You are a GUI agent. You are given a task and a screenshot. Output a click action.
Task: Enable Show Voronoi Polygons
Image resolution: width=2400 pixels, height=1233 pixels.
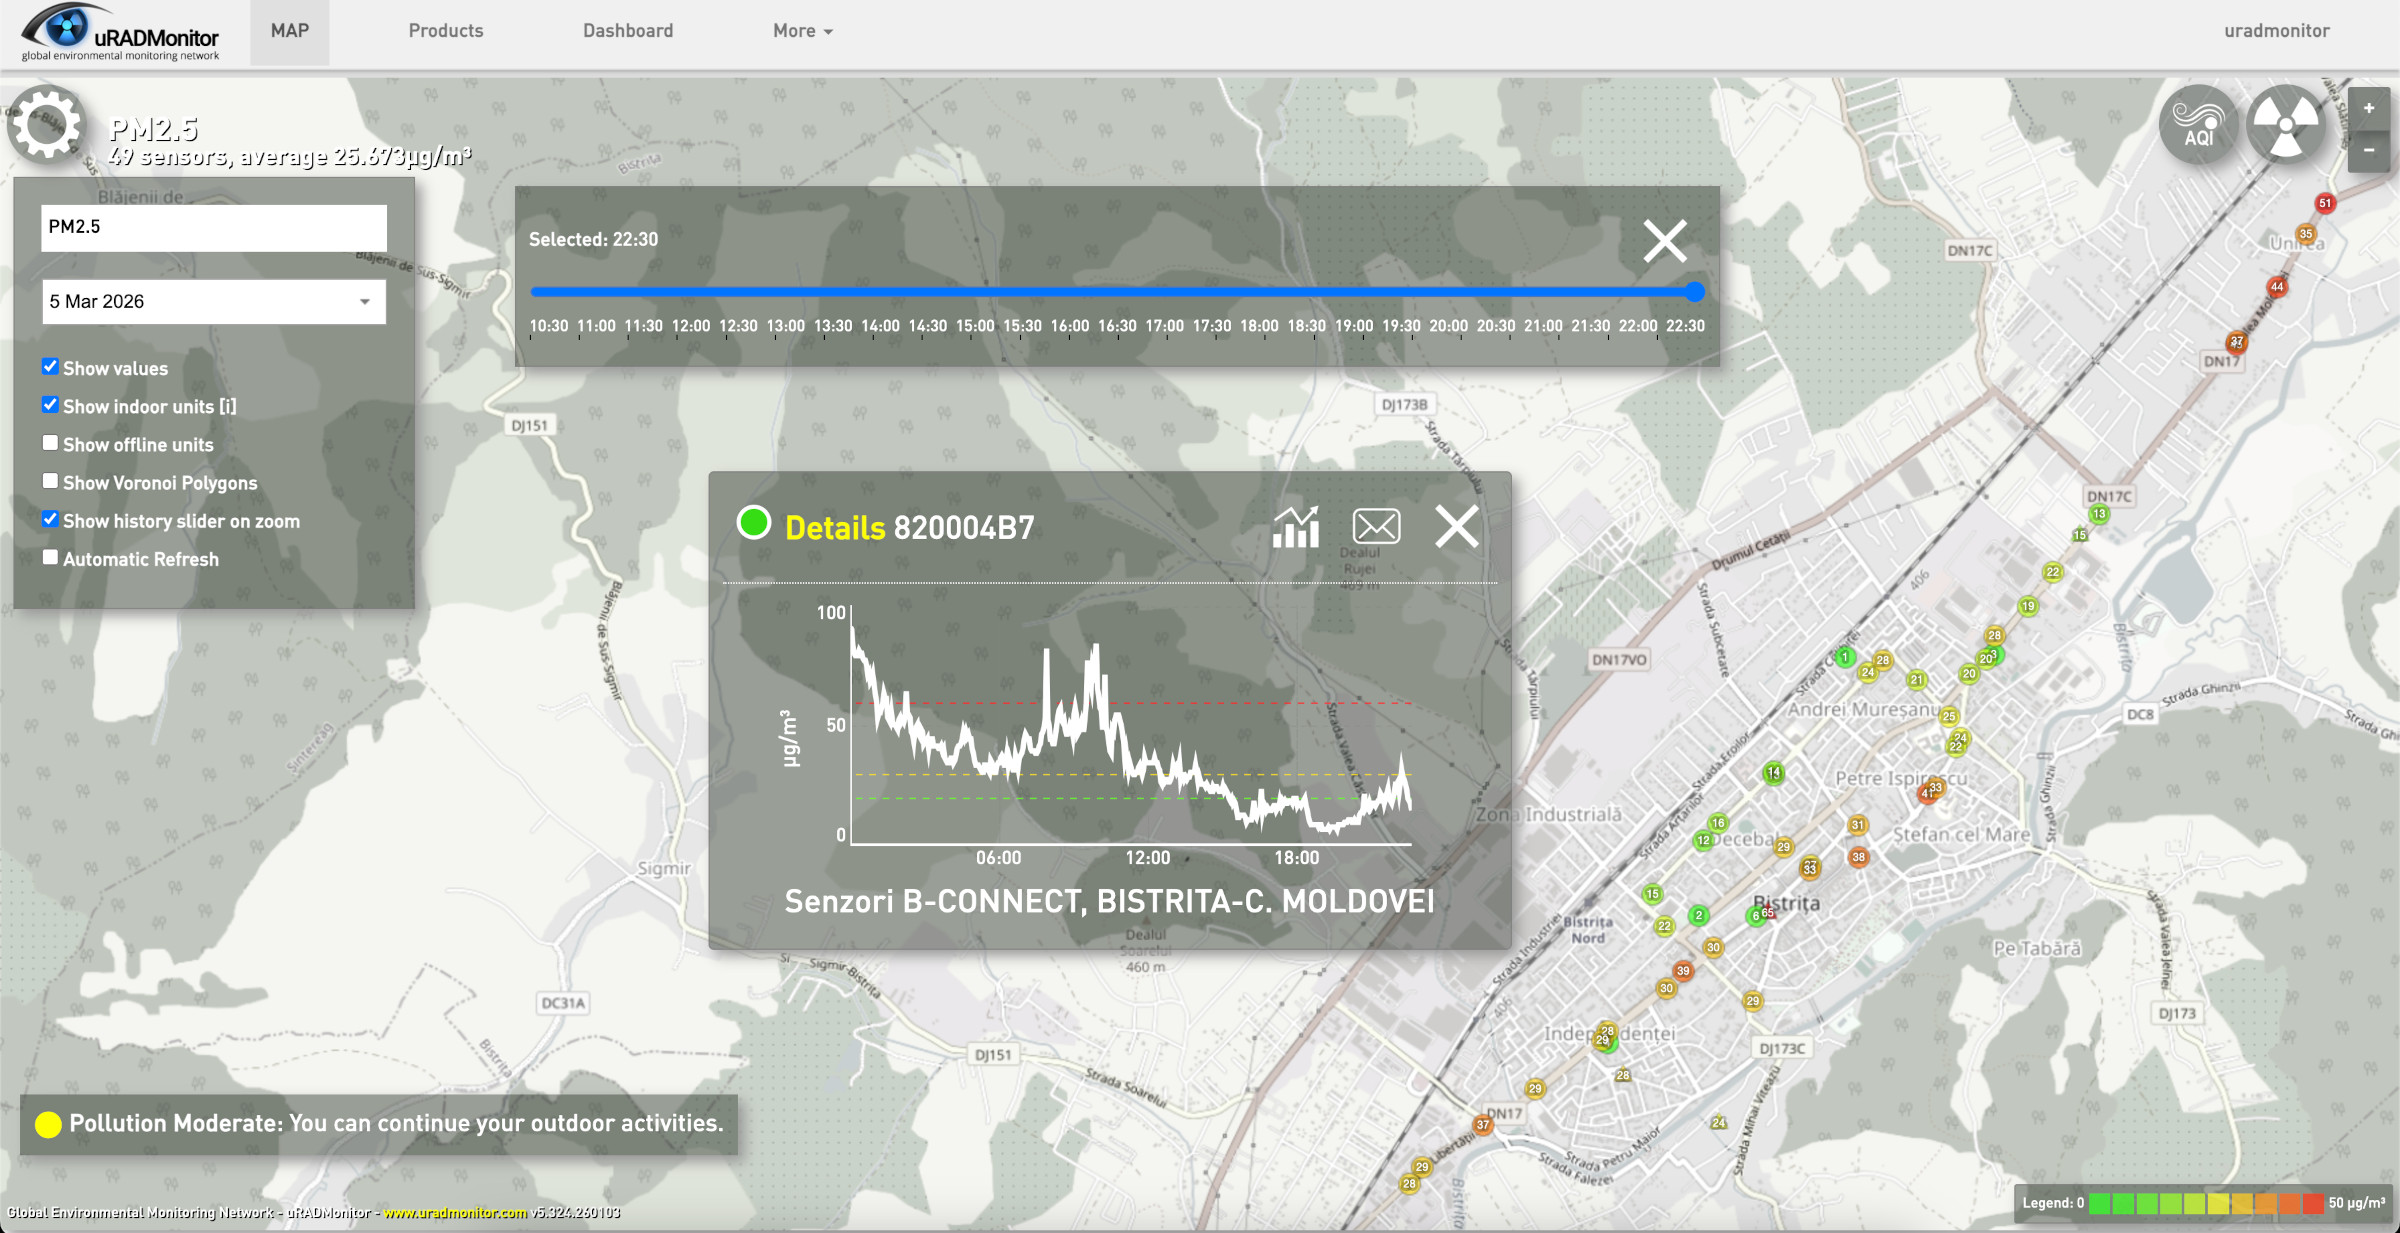[x=50, y=481]
